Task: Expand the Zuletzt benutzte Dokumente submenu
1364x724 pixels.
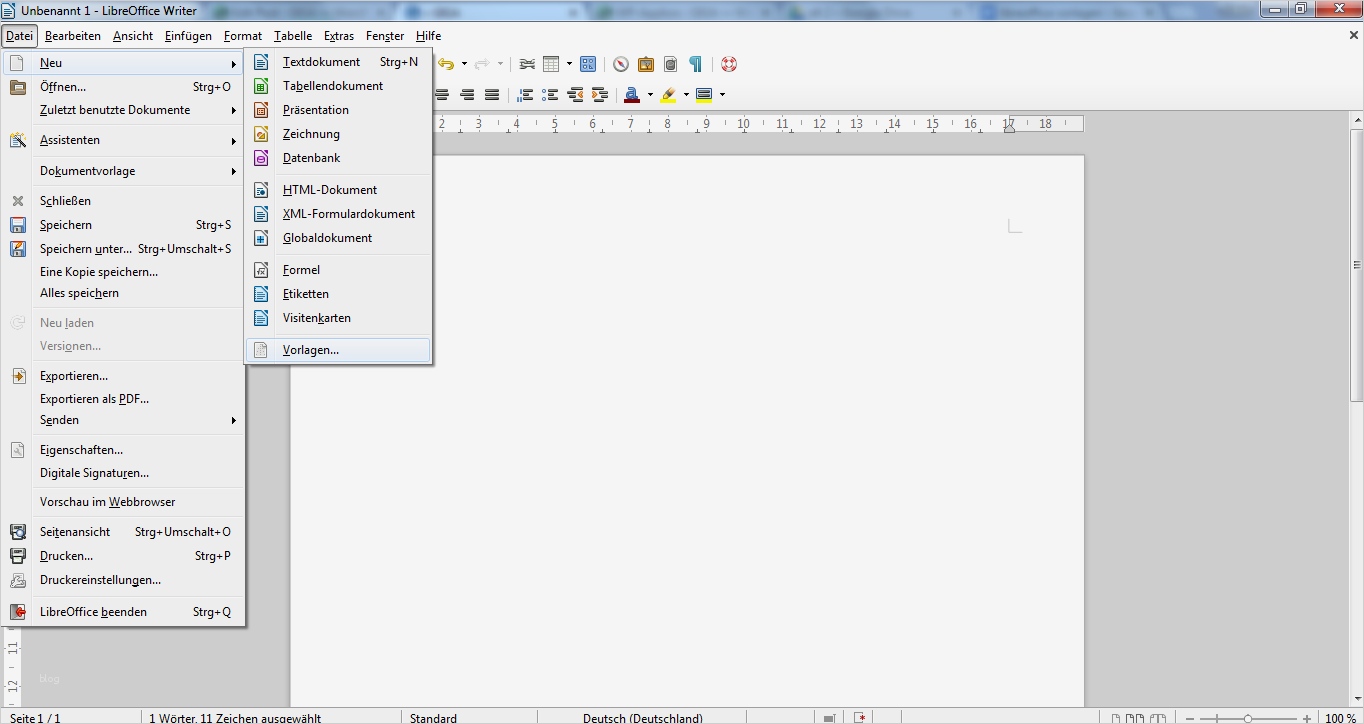Action: tap(123, 110)
